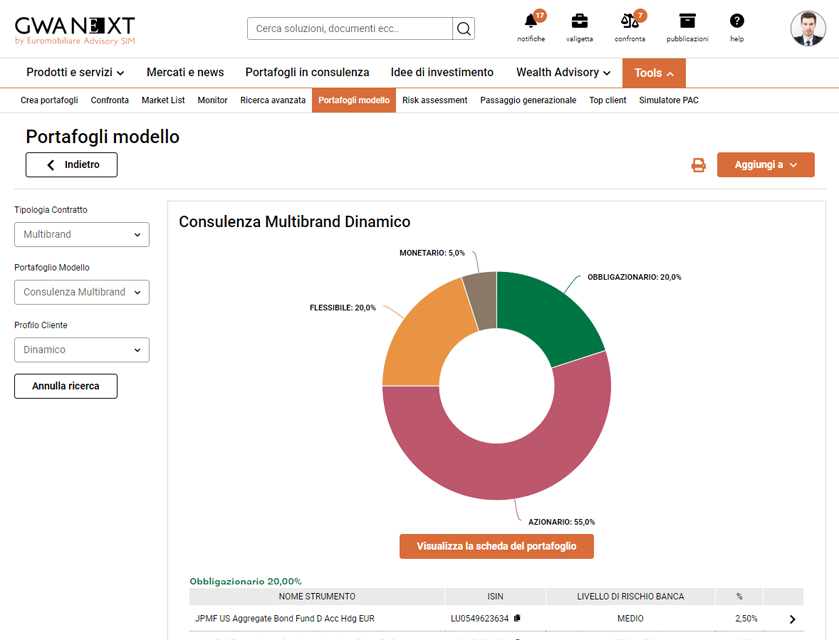Click the search magnifier icon
The height and width of the screenshot is (640, 839).
[x=463, y=29]
